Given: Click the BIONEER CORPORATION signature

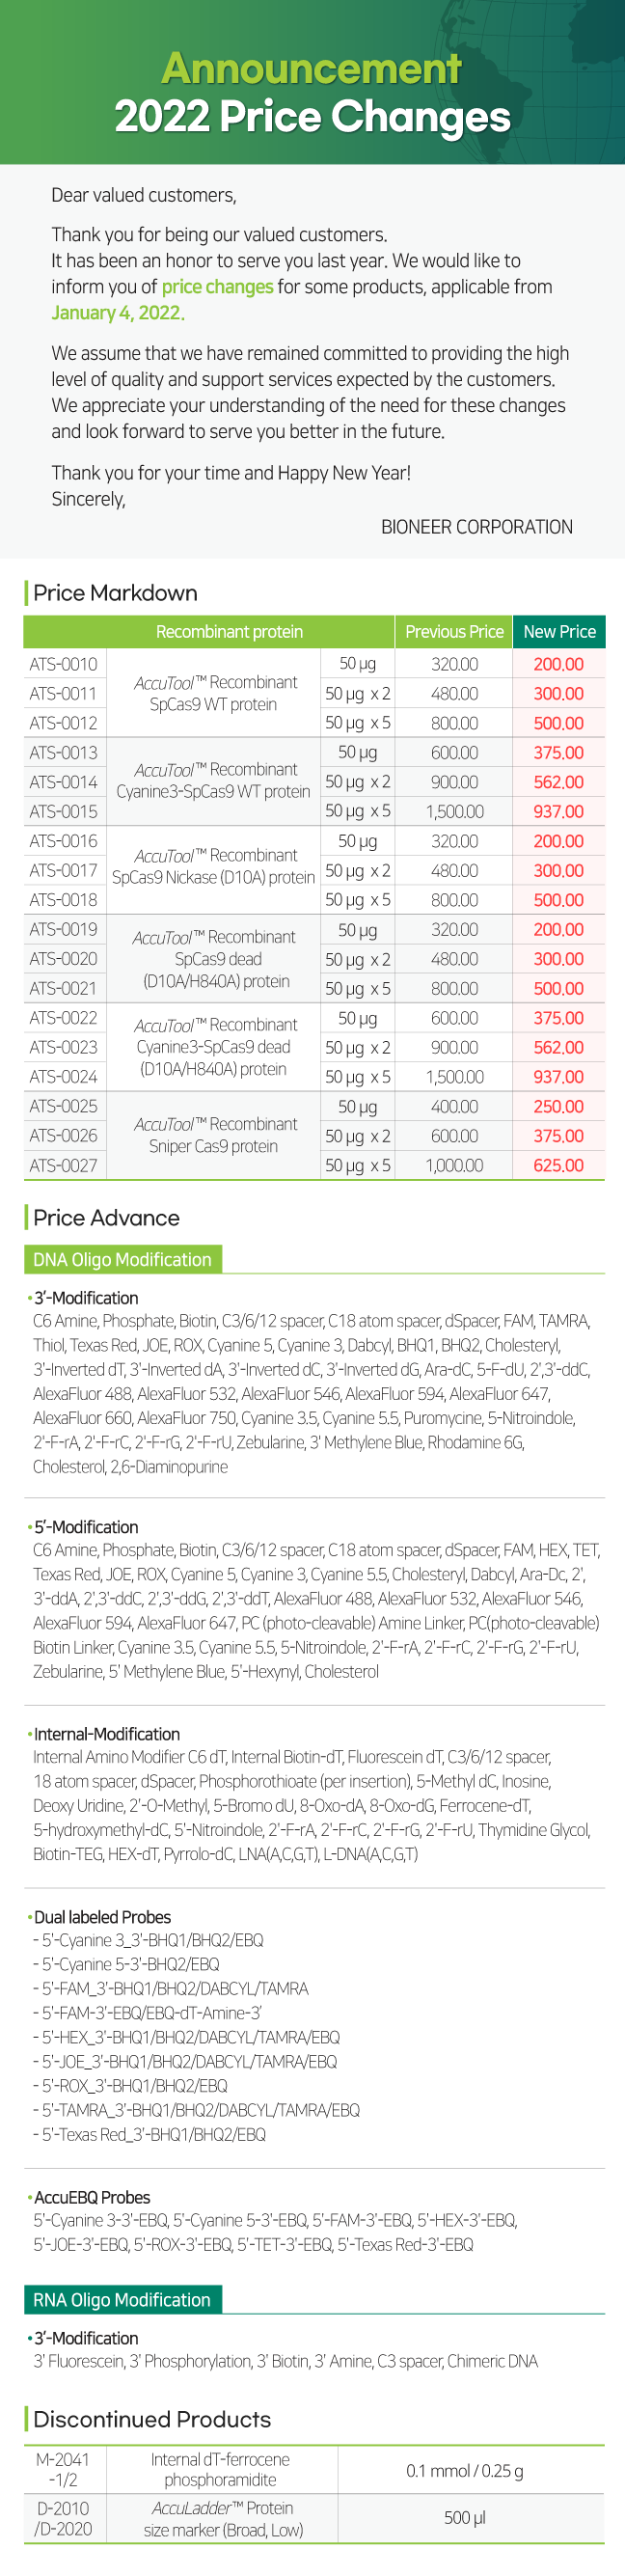Looking at the screenshot, I should [476, 527].
